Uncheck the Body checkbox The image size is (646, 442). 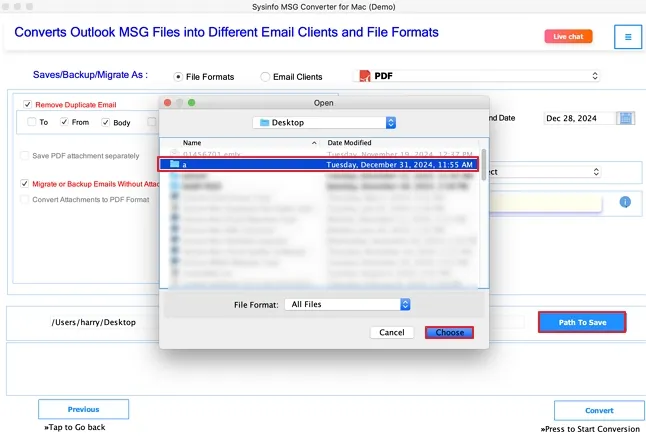[x=105, y=122]
